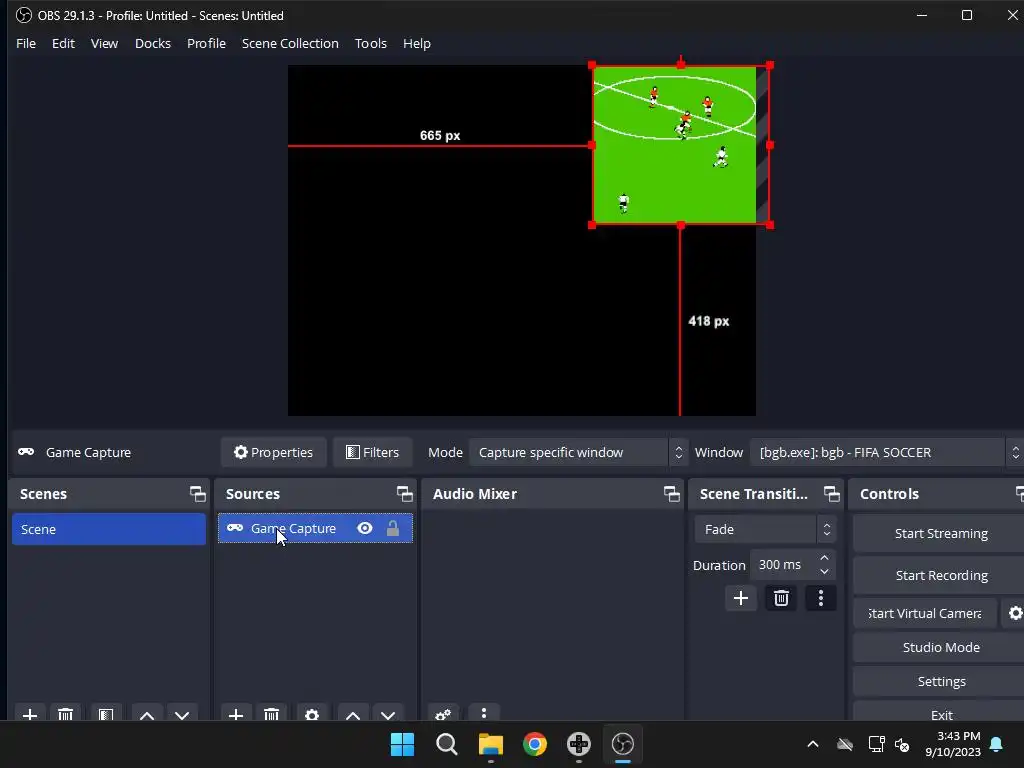Open the Windows Start menu

click(402, 744)
